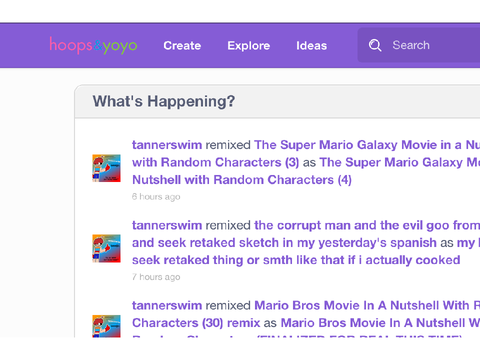Open tannerswim profile in Super Mario Galaxy entry

(167, 145)
